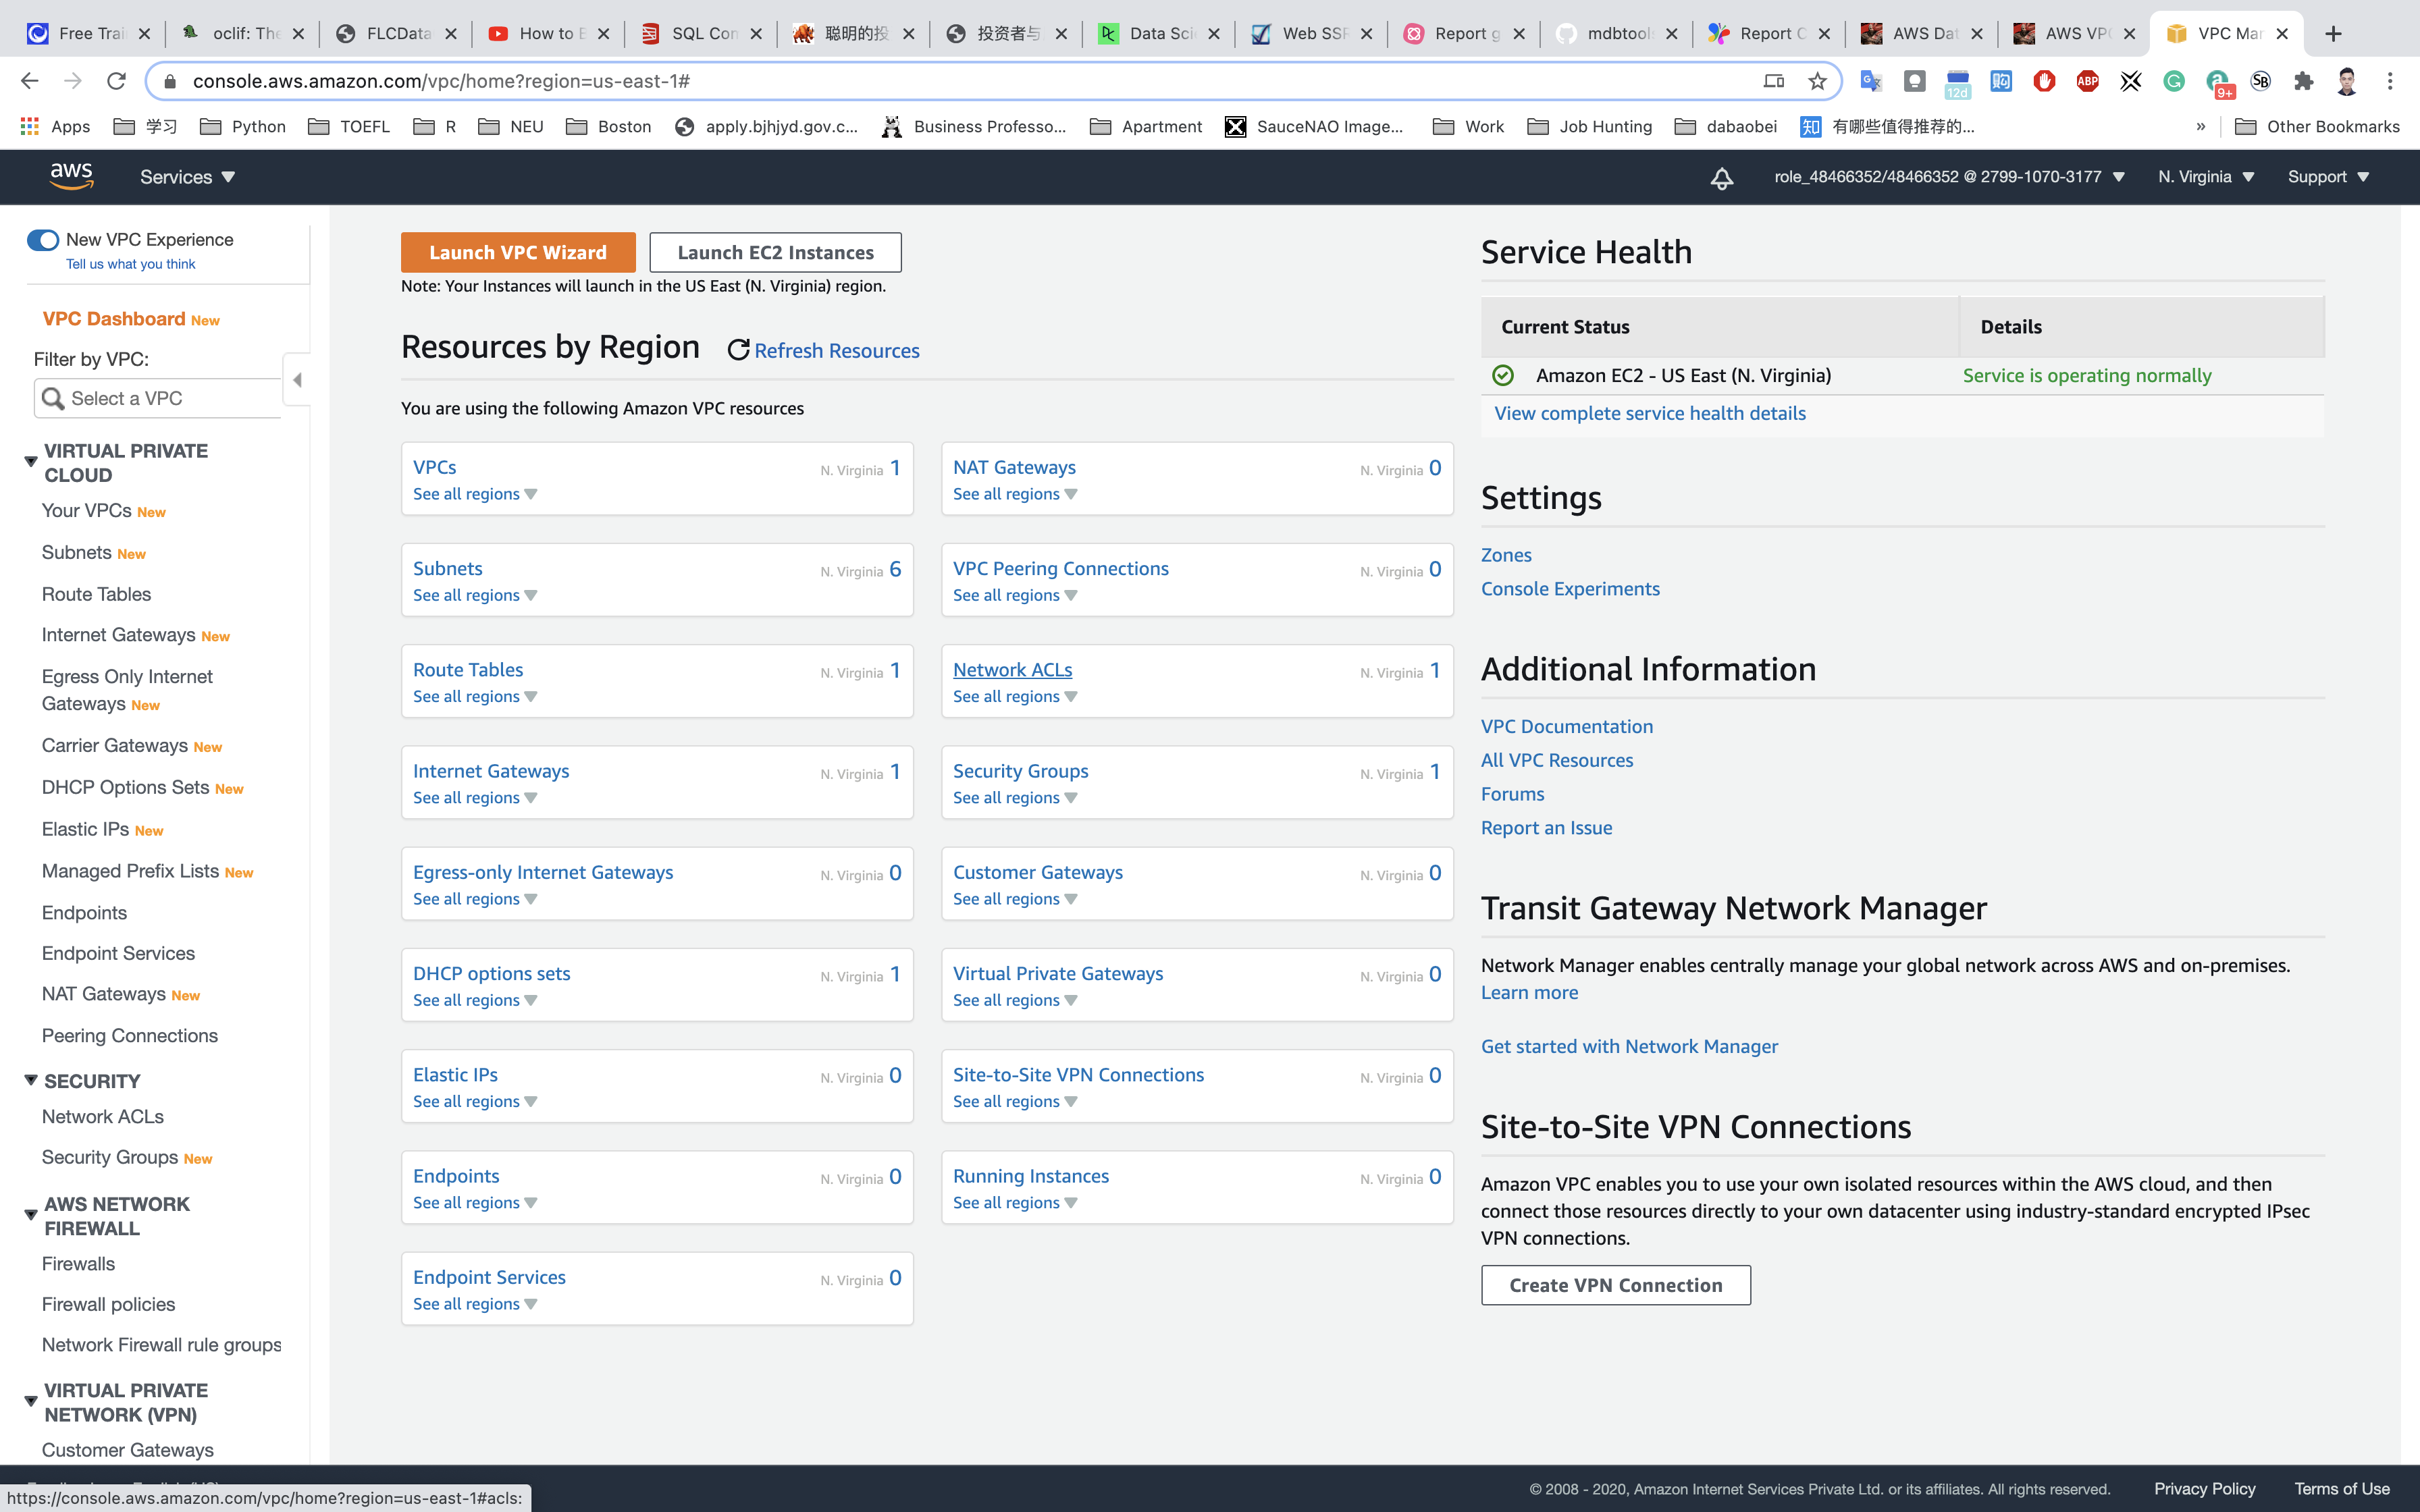The height and width of the screenshot is (1512, 2420).
Task: Click the bookmark star in the address bar
Action: [1817, 81]
